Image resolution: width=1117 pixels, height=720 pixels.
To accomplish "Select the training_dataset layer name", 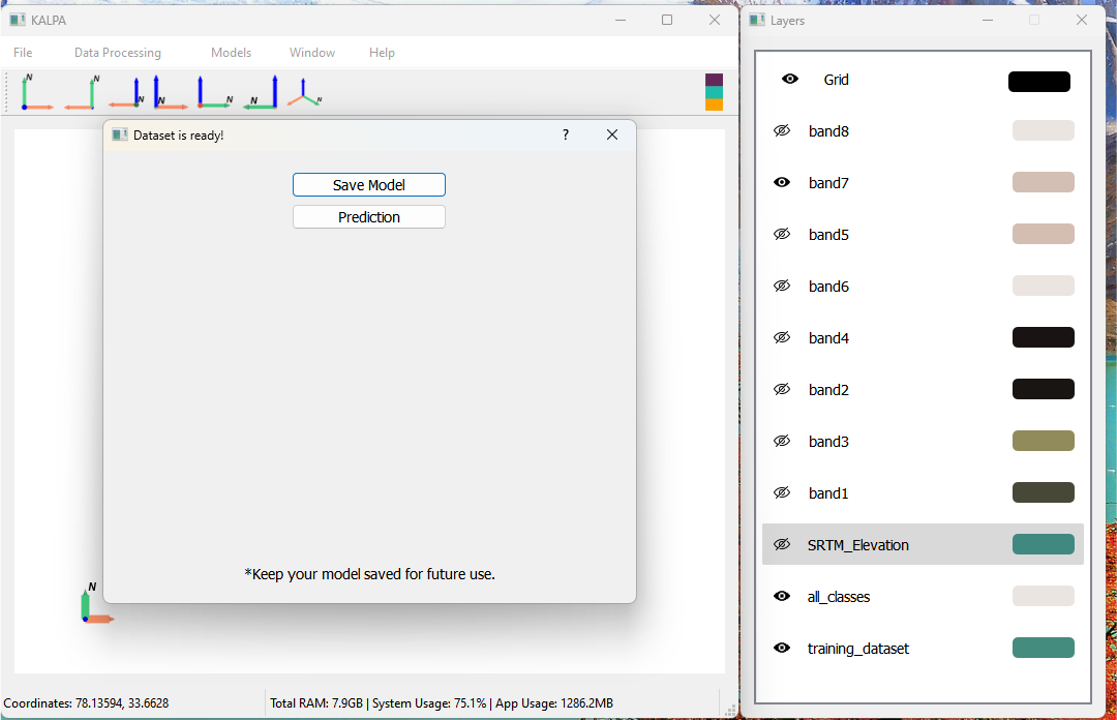I will (858, 649).
